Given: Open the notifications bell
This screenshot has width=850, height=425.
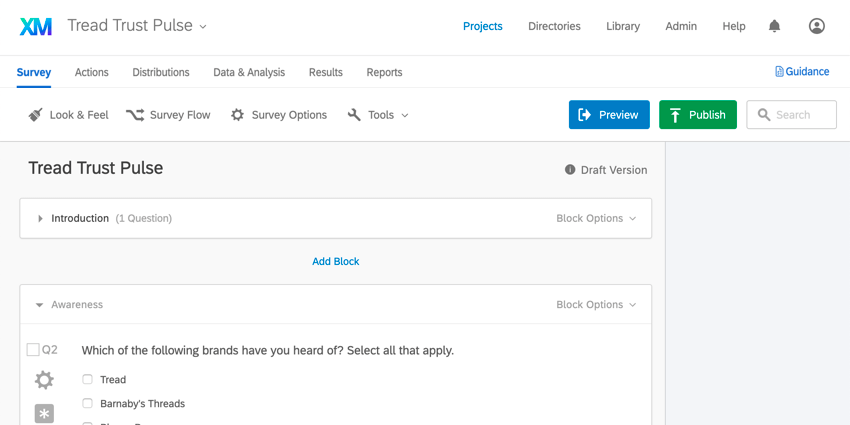Looking at the screenshot, I should click(775, 26).
